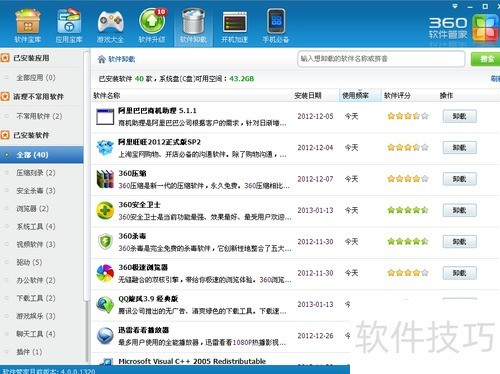
Task: Open the 游戏大全 gamepad icon
Action: coord(110,26)
